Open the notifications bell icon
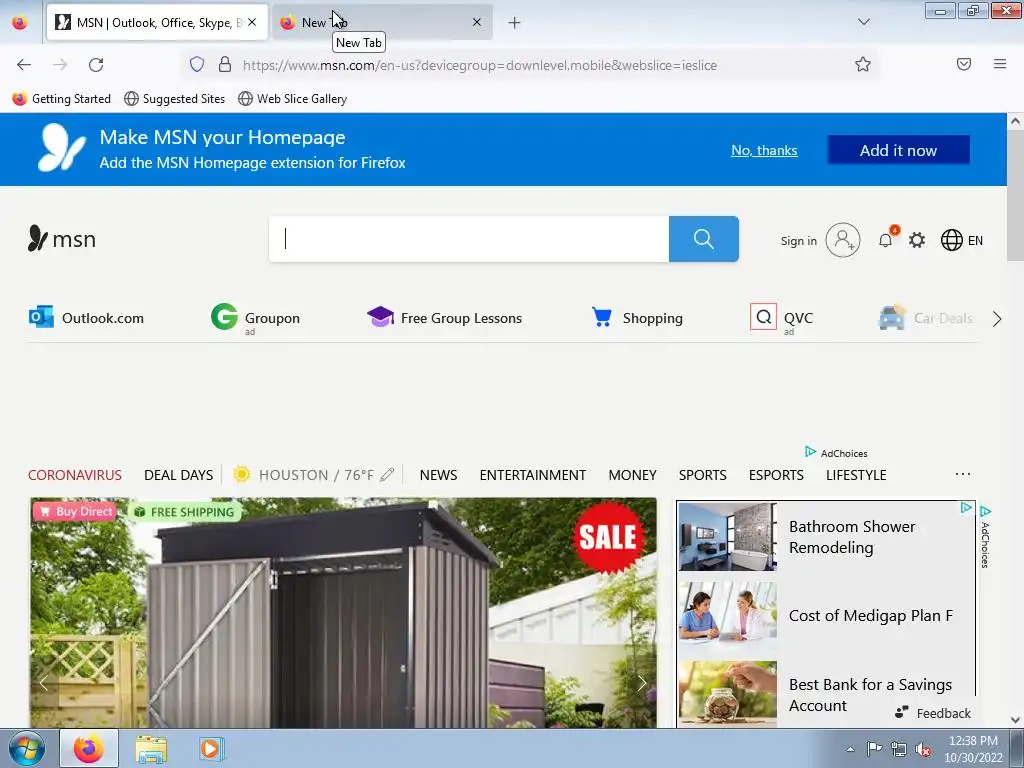 (886, 240)
